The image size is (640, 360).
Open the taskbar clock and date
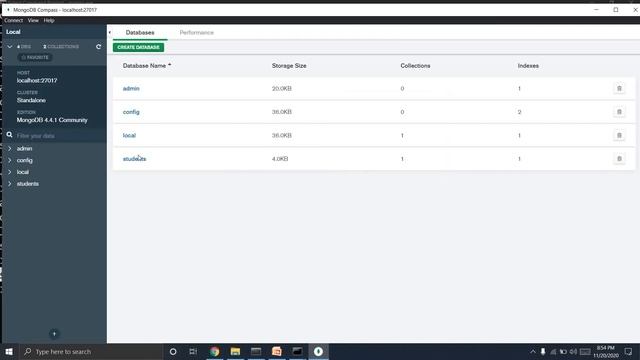click(606, 351)
